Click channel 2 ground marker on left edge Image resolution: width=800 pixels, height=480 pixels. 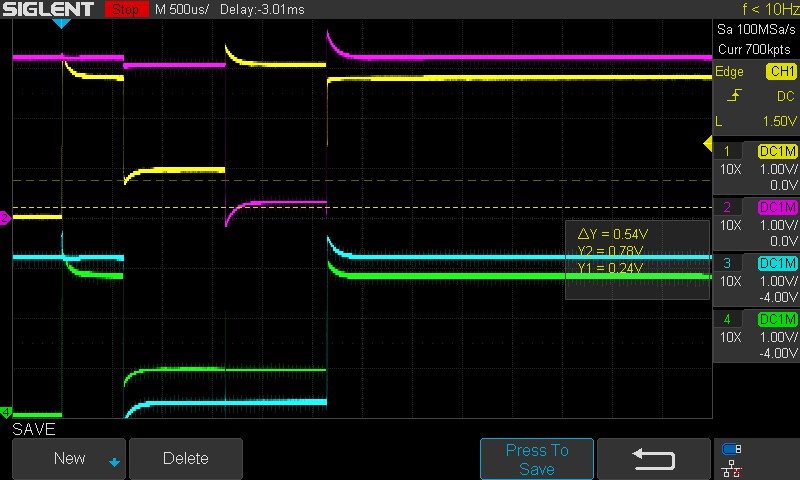coord(5,217)
